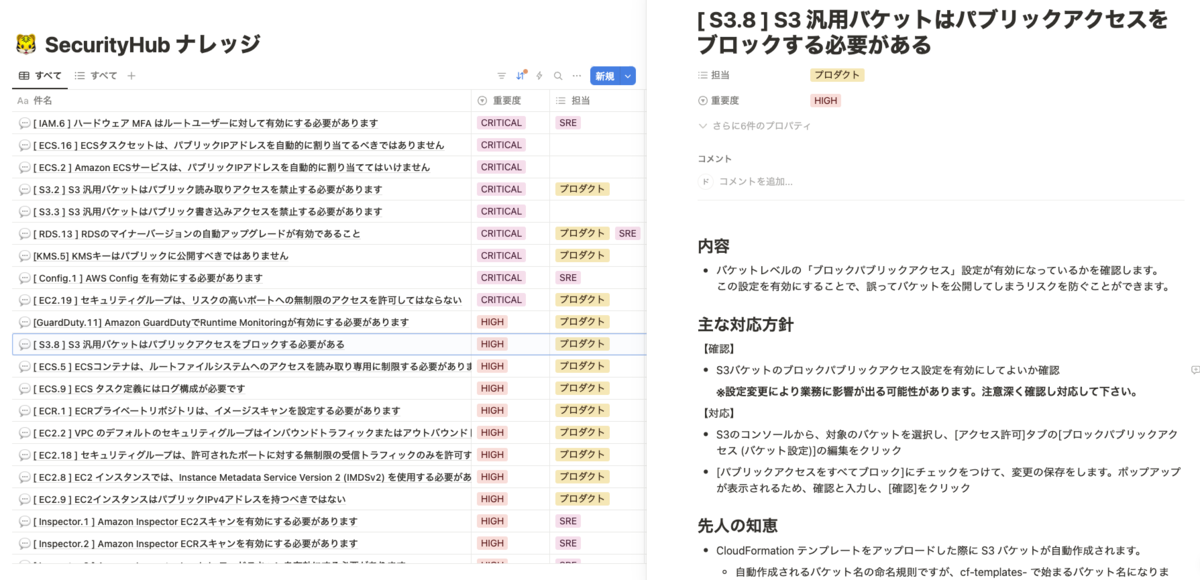Click the user avatar beside comment field
Image resolution: width=1200 pixels, height=580 pixels.
click(705, 181)
